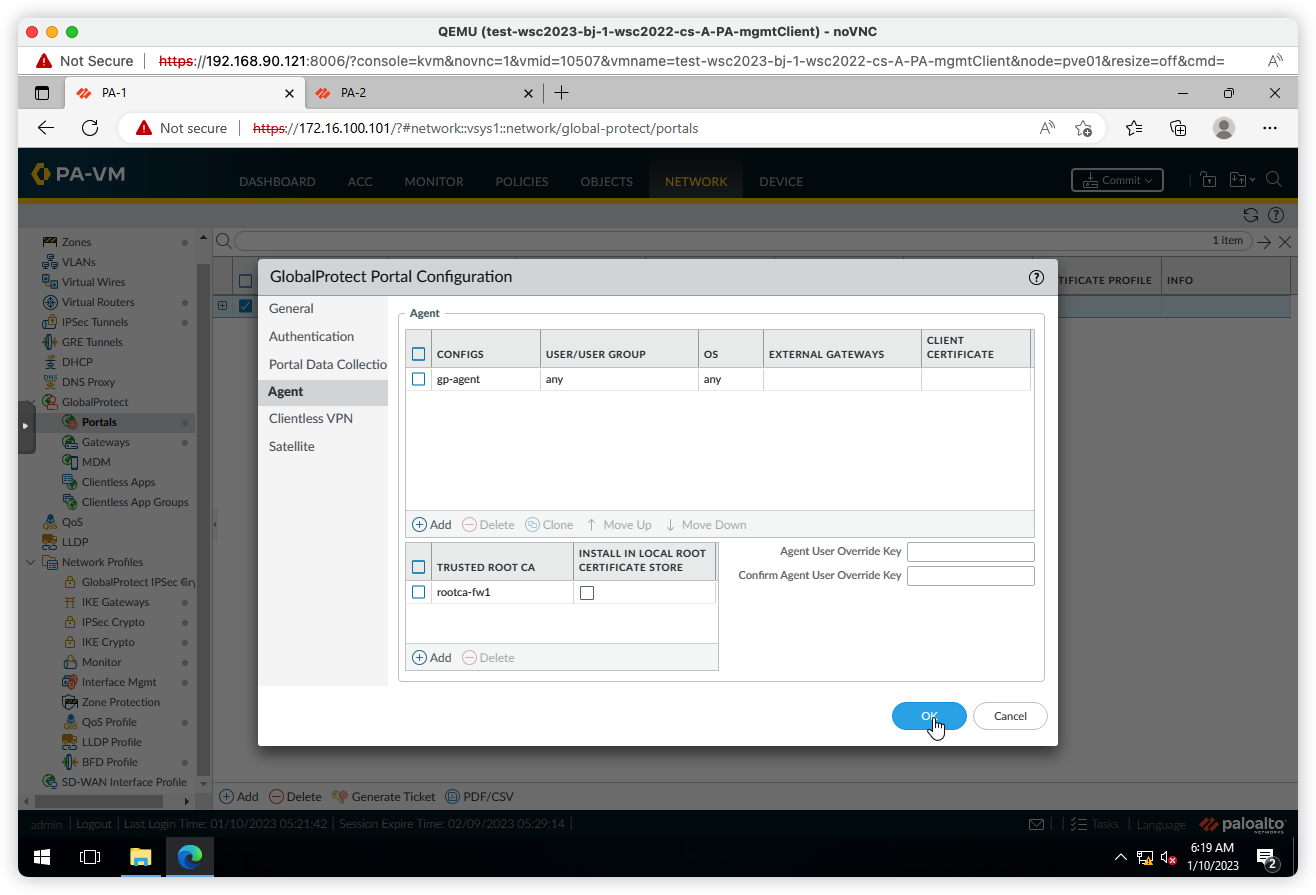Click the browser Favorites star-list icon

[x=1134, y=128]
